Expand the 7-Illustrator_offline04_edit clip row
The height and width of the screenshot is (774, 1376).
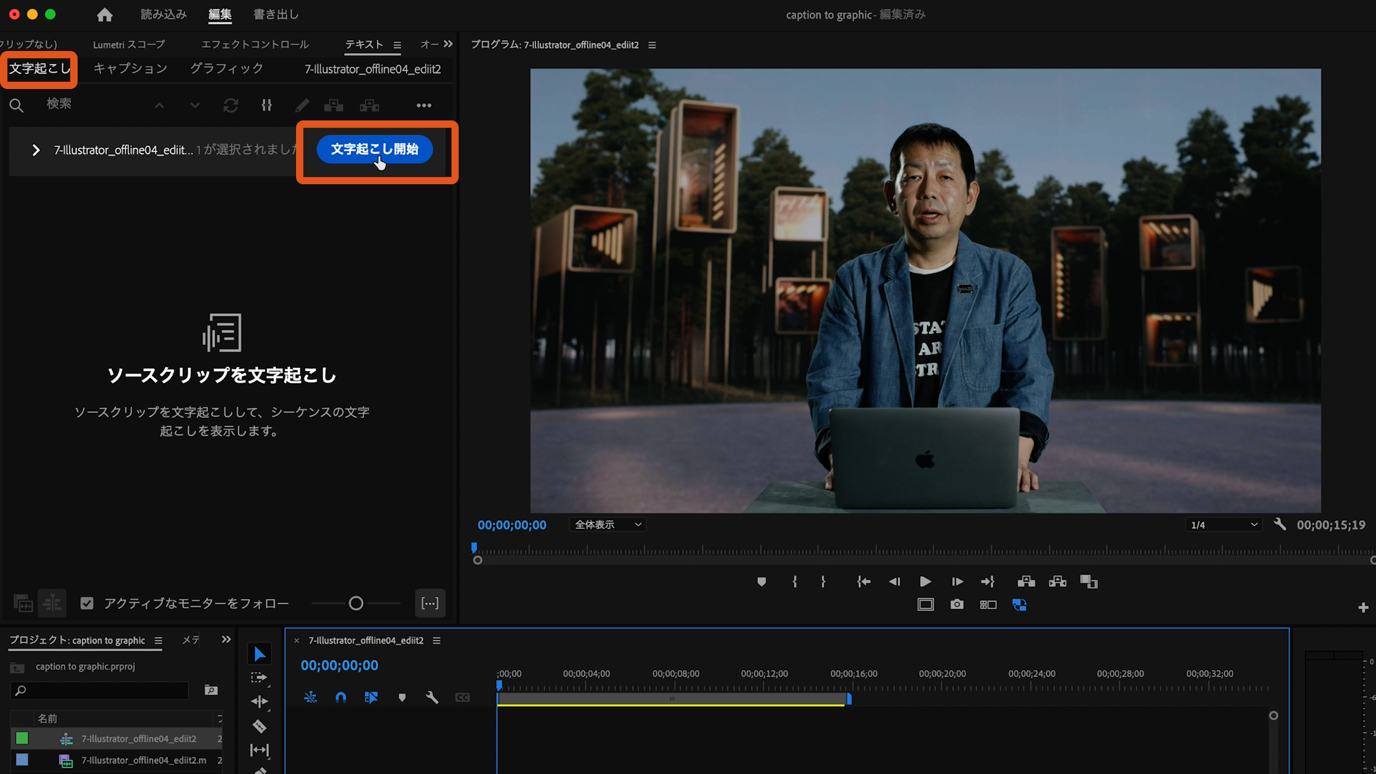[36, 150]
